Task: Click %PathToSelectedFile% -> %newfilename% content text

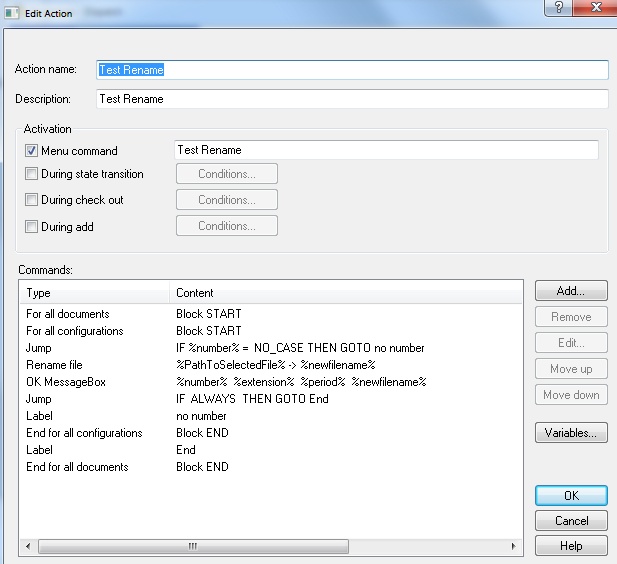Action: (x=275, y=365)
